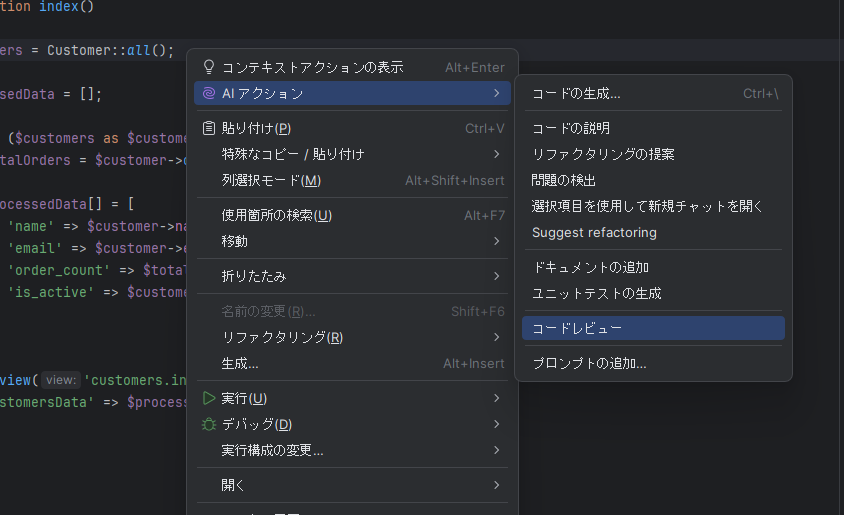The height and width of the screenshot is (515, 844).
Task: Click the bug icon beside デバッグ
Action: tap(209, 424)
